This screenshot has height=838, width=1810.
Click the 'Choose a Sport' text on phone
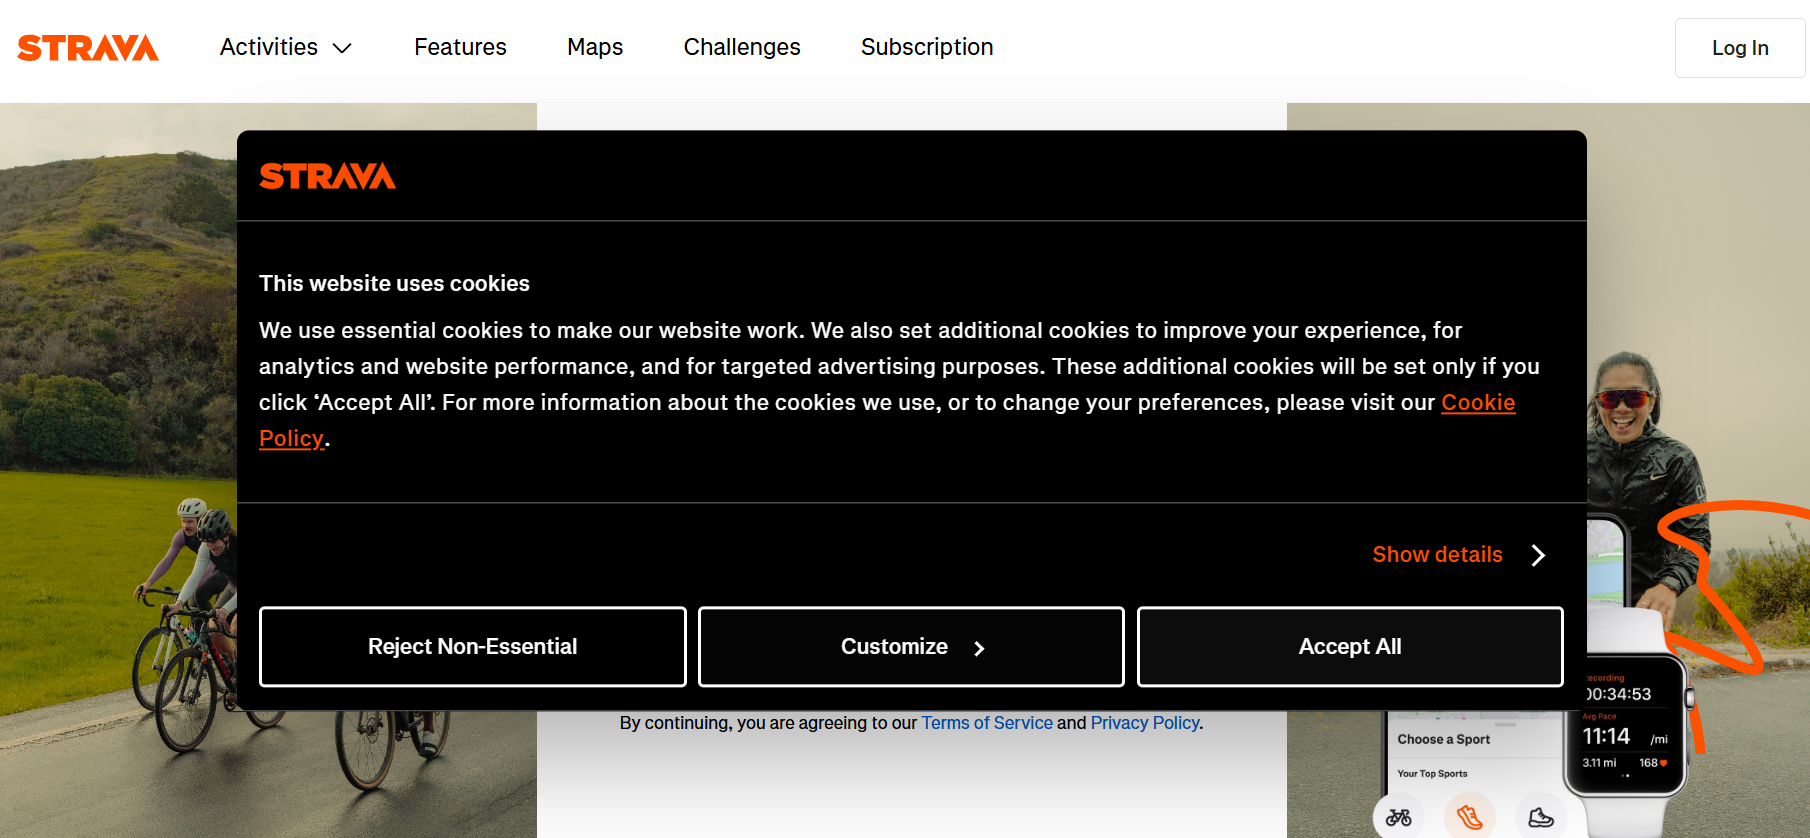[1443, 740]
